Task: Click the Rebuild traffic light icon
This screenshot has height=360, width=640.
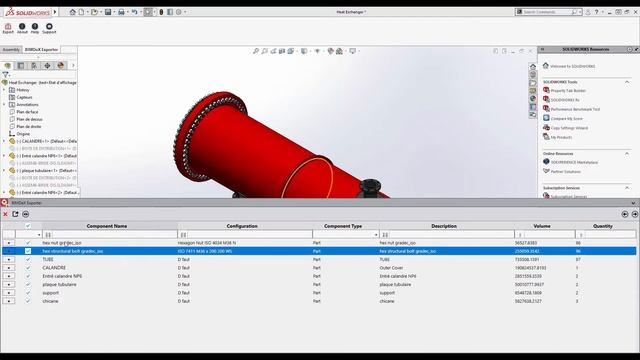Action: (161, 12)
